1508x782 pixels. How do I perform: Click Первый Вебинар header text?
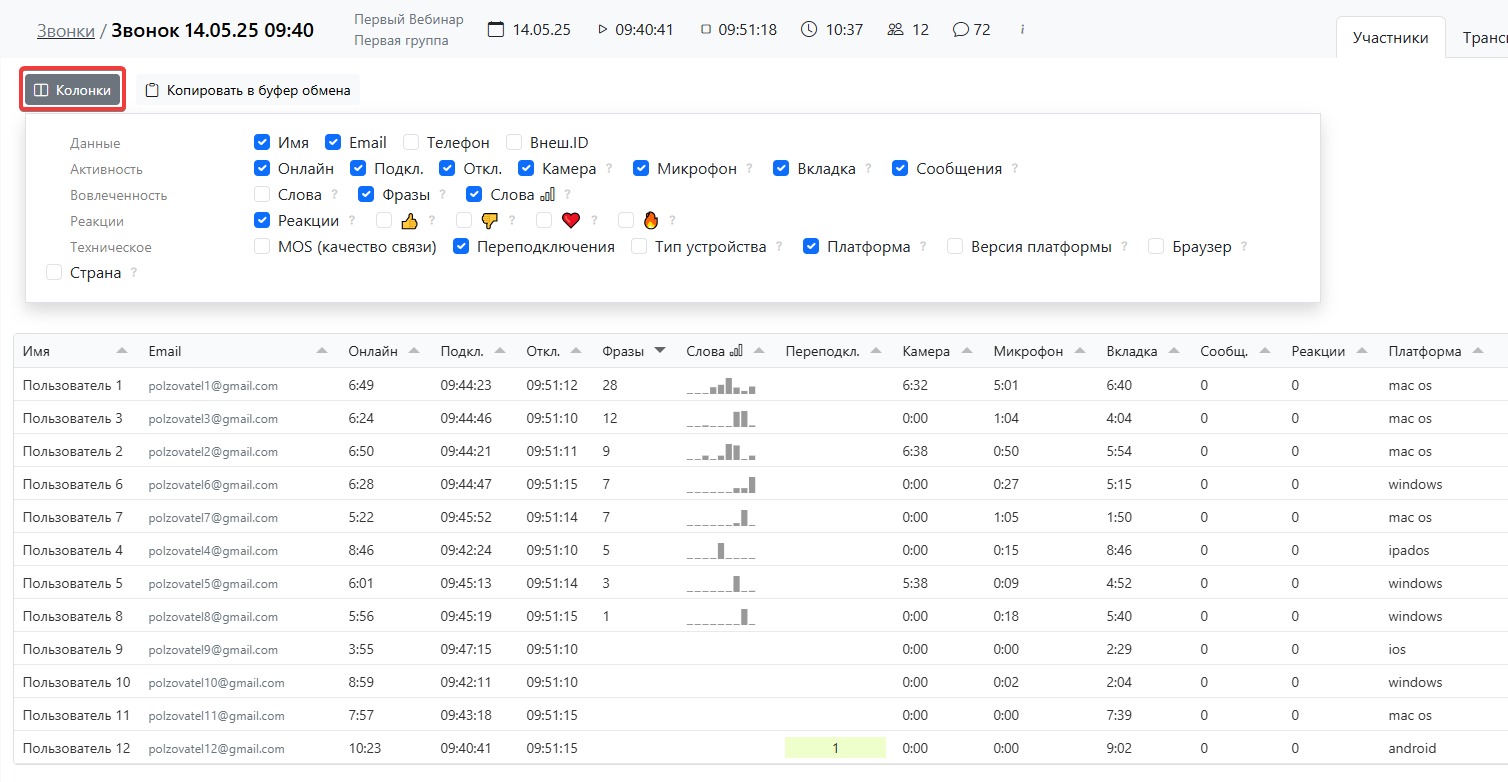click(x=409, y=20)
